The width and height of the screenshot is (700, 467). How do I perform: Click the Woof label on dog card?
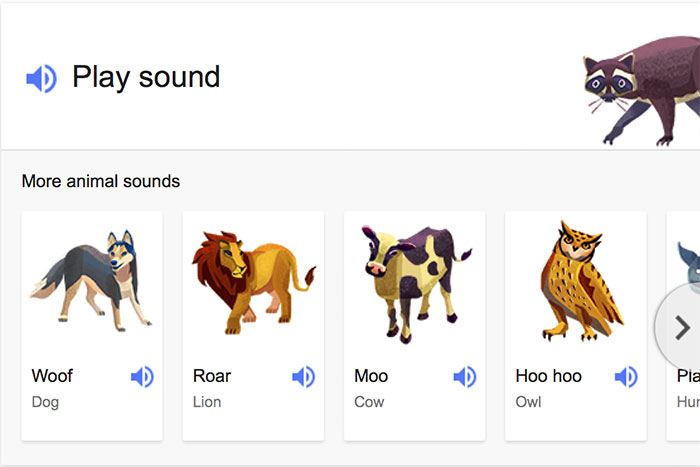[52, 377]
